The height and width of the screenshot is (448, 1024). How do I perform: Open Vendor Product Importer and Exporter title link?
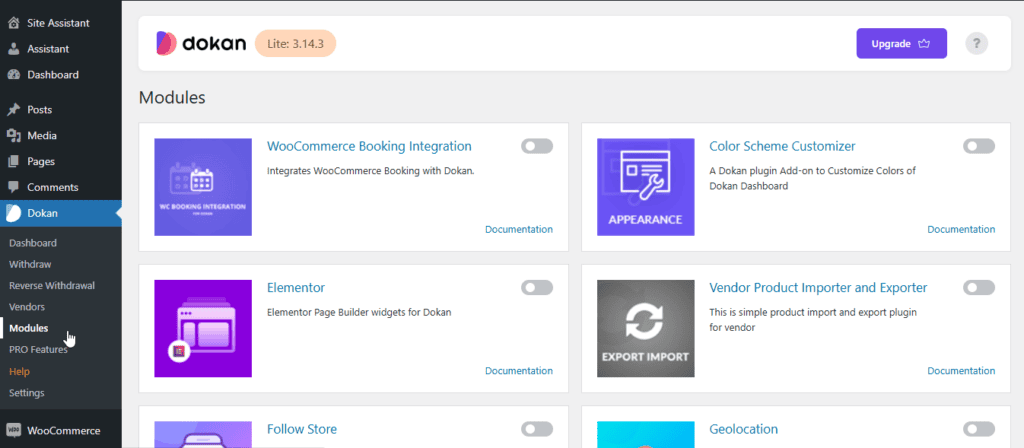[818, 287]
